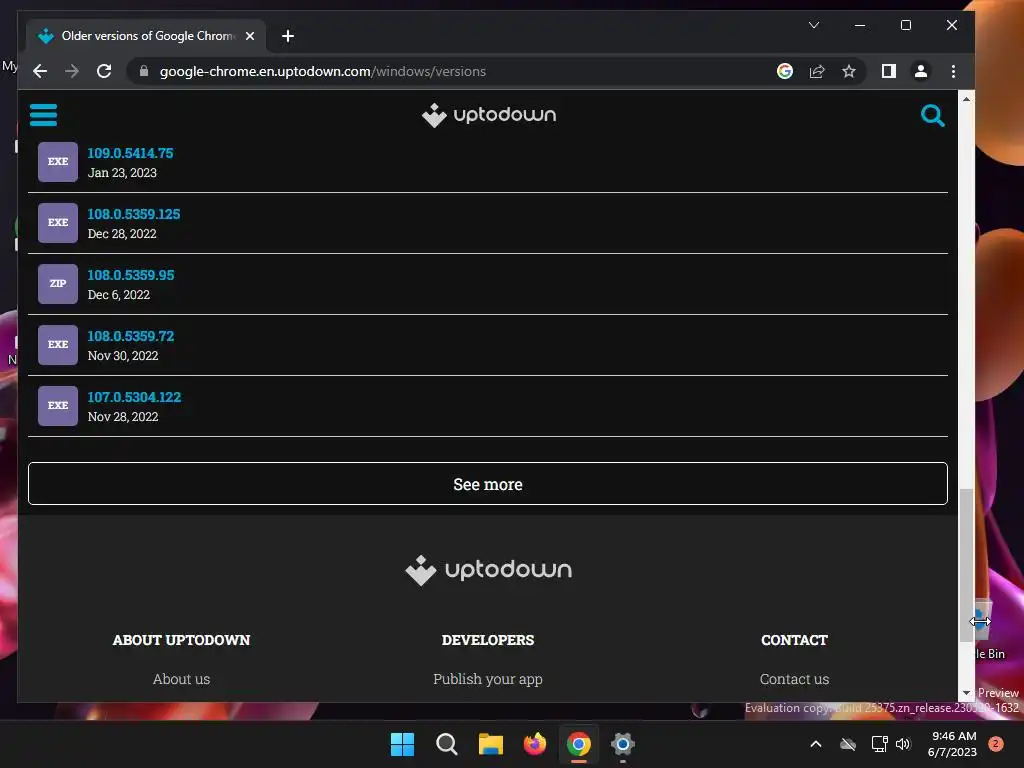Reload the page with the refresh icon

(104, 71)
